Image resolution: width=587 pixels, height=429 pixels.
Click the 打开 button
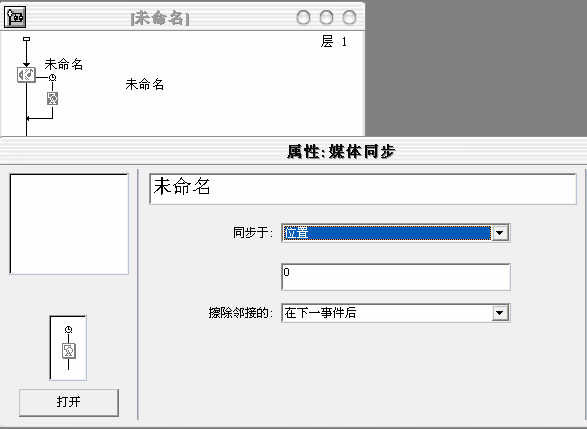pyautogui.click(x=69, y=402)
